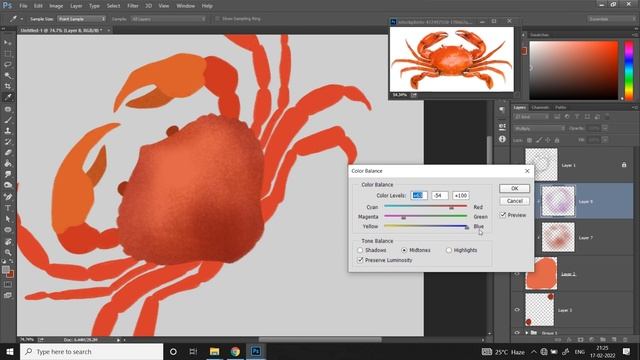640x360 pixels.
Task: Click the second Color Levels field -54
Action: tap(439, 196)
